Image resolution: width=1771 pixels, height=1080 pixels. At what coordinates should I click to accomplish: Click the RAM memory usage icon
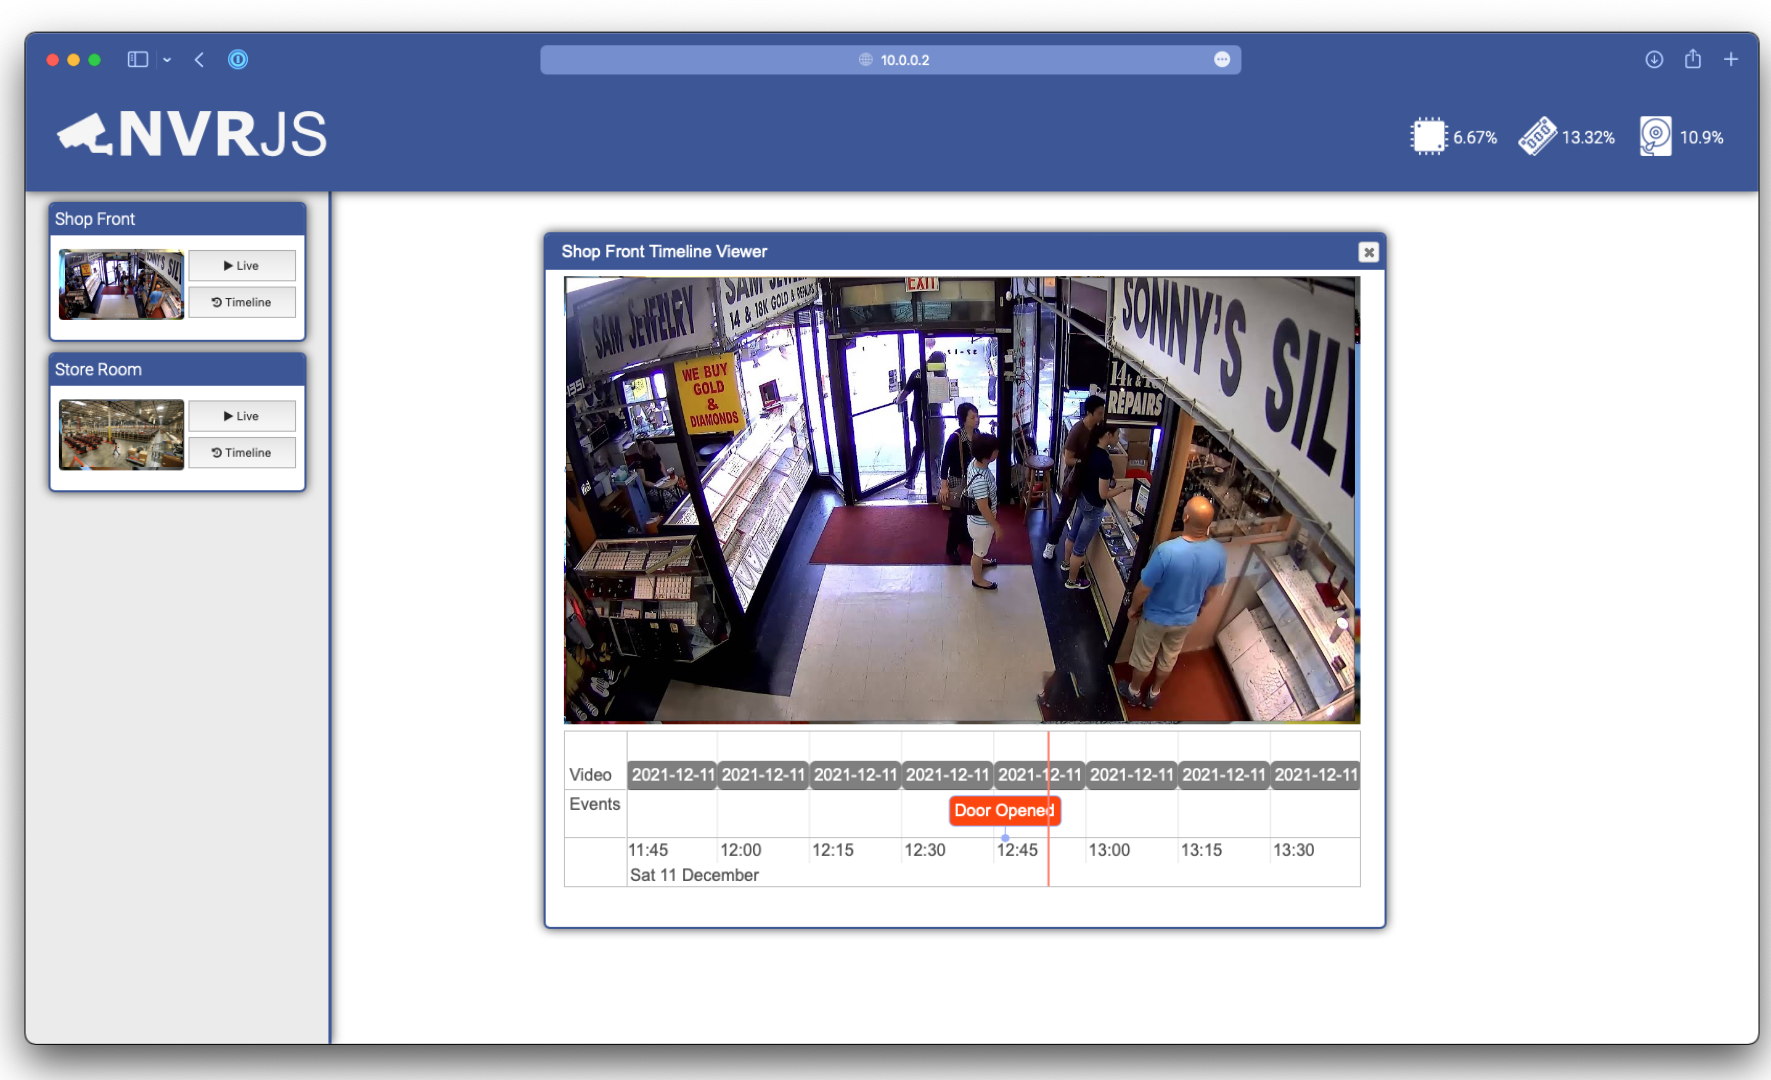click(1537, 137)
